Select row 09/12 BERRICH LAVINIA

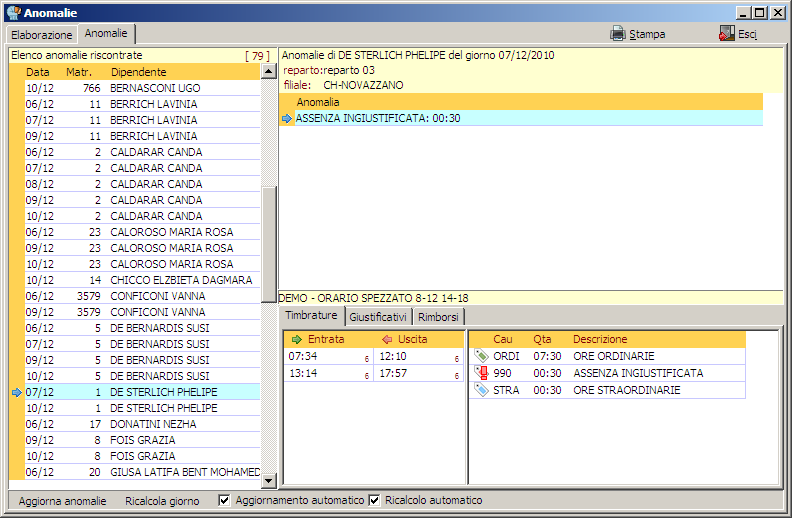pyautogui.click(x=142, y=136)
